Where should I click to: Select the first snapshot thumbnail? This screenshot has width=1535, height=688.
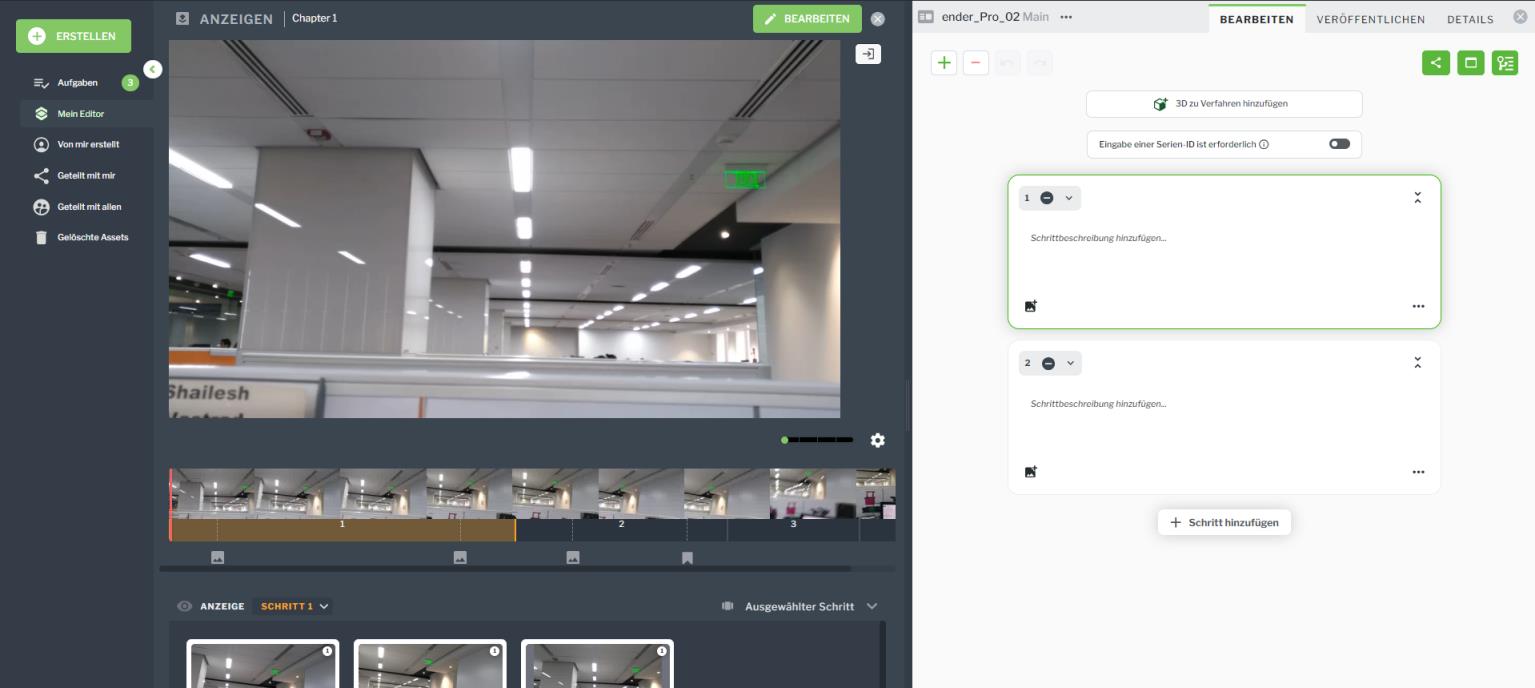[x=263, y=664]
